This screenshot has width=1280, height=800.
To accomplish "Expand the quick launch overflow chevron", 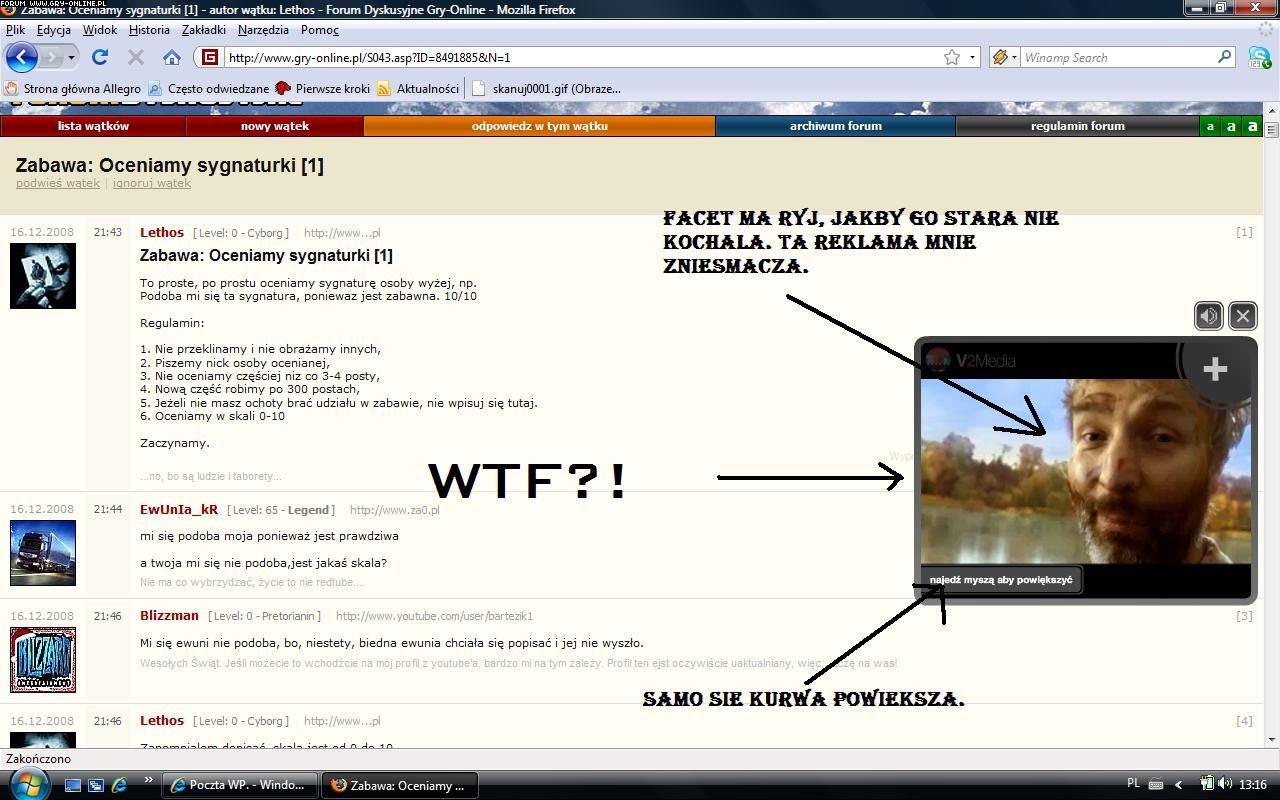I will tap(149, 780).
